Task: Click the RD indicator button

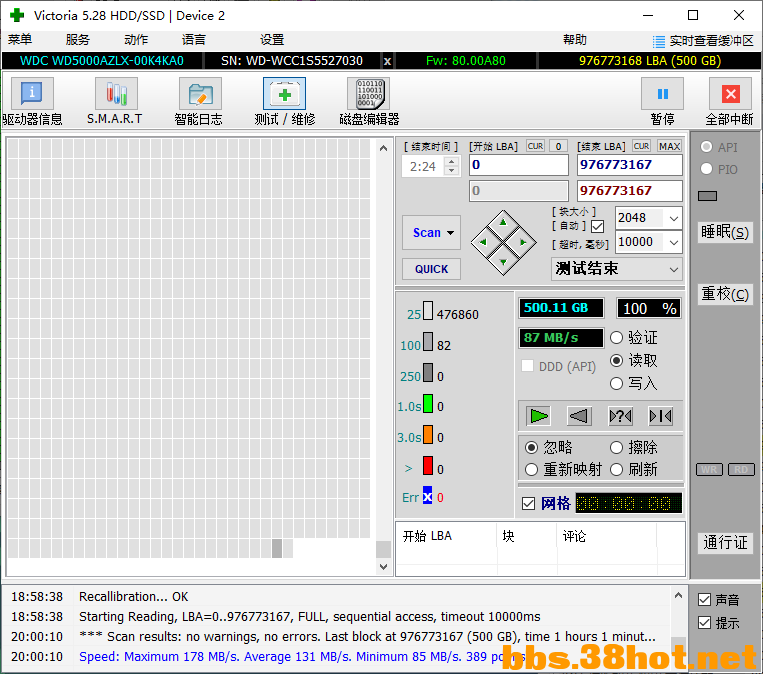Action: pos(741,469)
